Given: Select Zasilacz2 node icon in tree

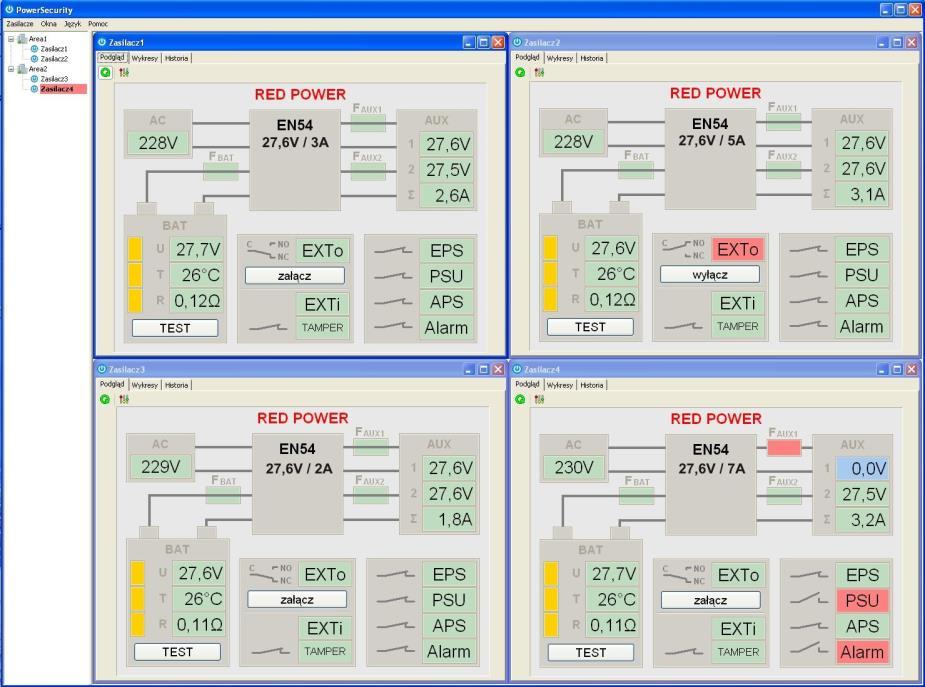Looking at the screenshot, I should [x=34, y=59].
